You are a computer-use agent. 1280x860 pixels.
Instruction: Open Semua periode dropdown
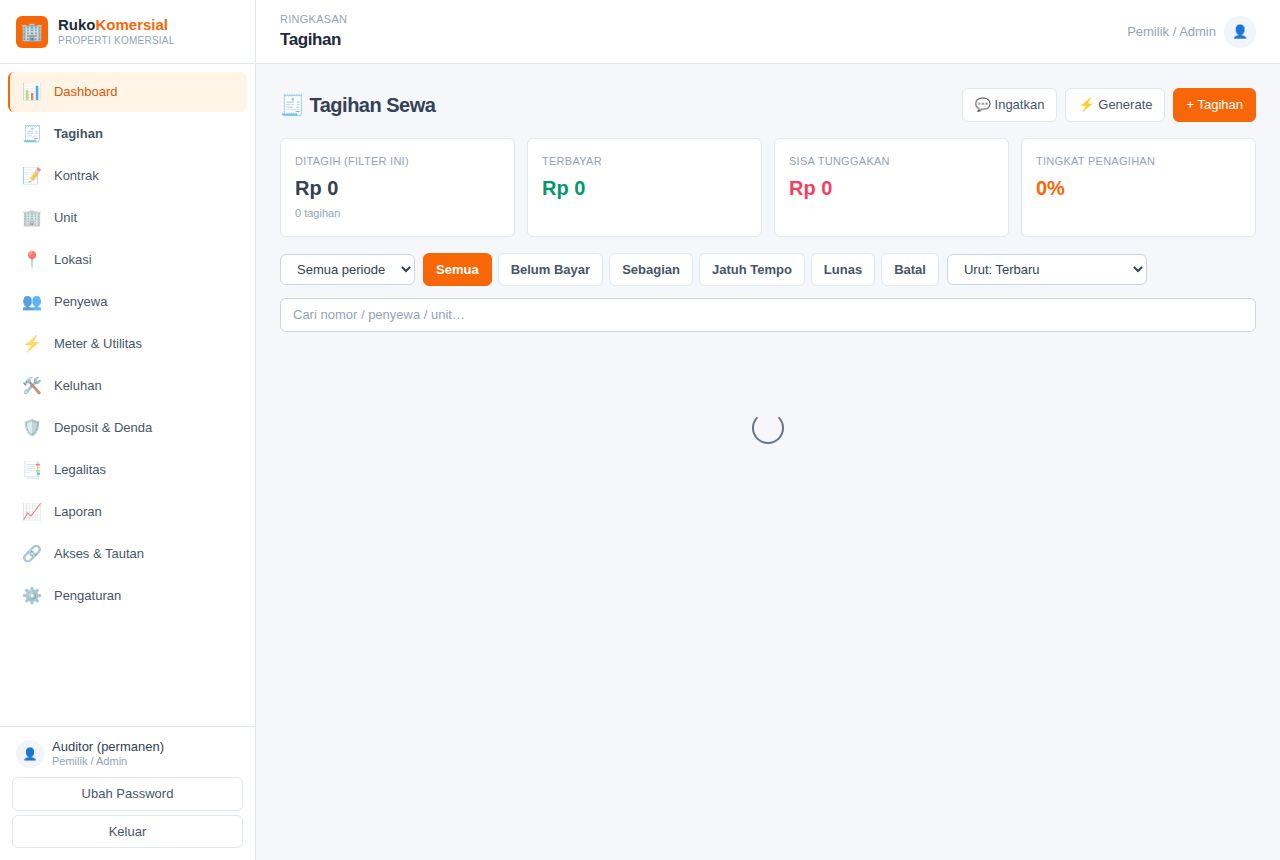coord(348,270)
